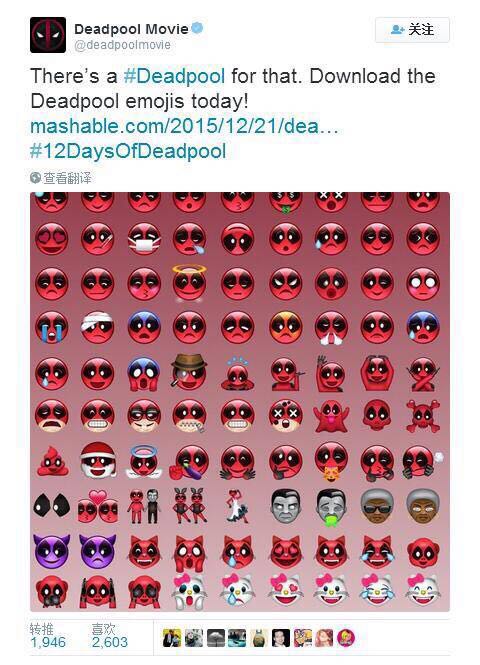Click 查看翻译 to view translation
The image size is (480, 665).
tap(67, 178)
